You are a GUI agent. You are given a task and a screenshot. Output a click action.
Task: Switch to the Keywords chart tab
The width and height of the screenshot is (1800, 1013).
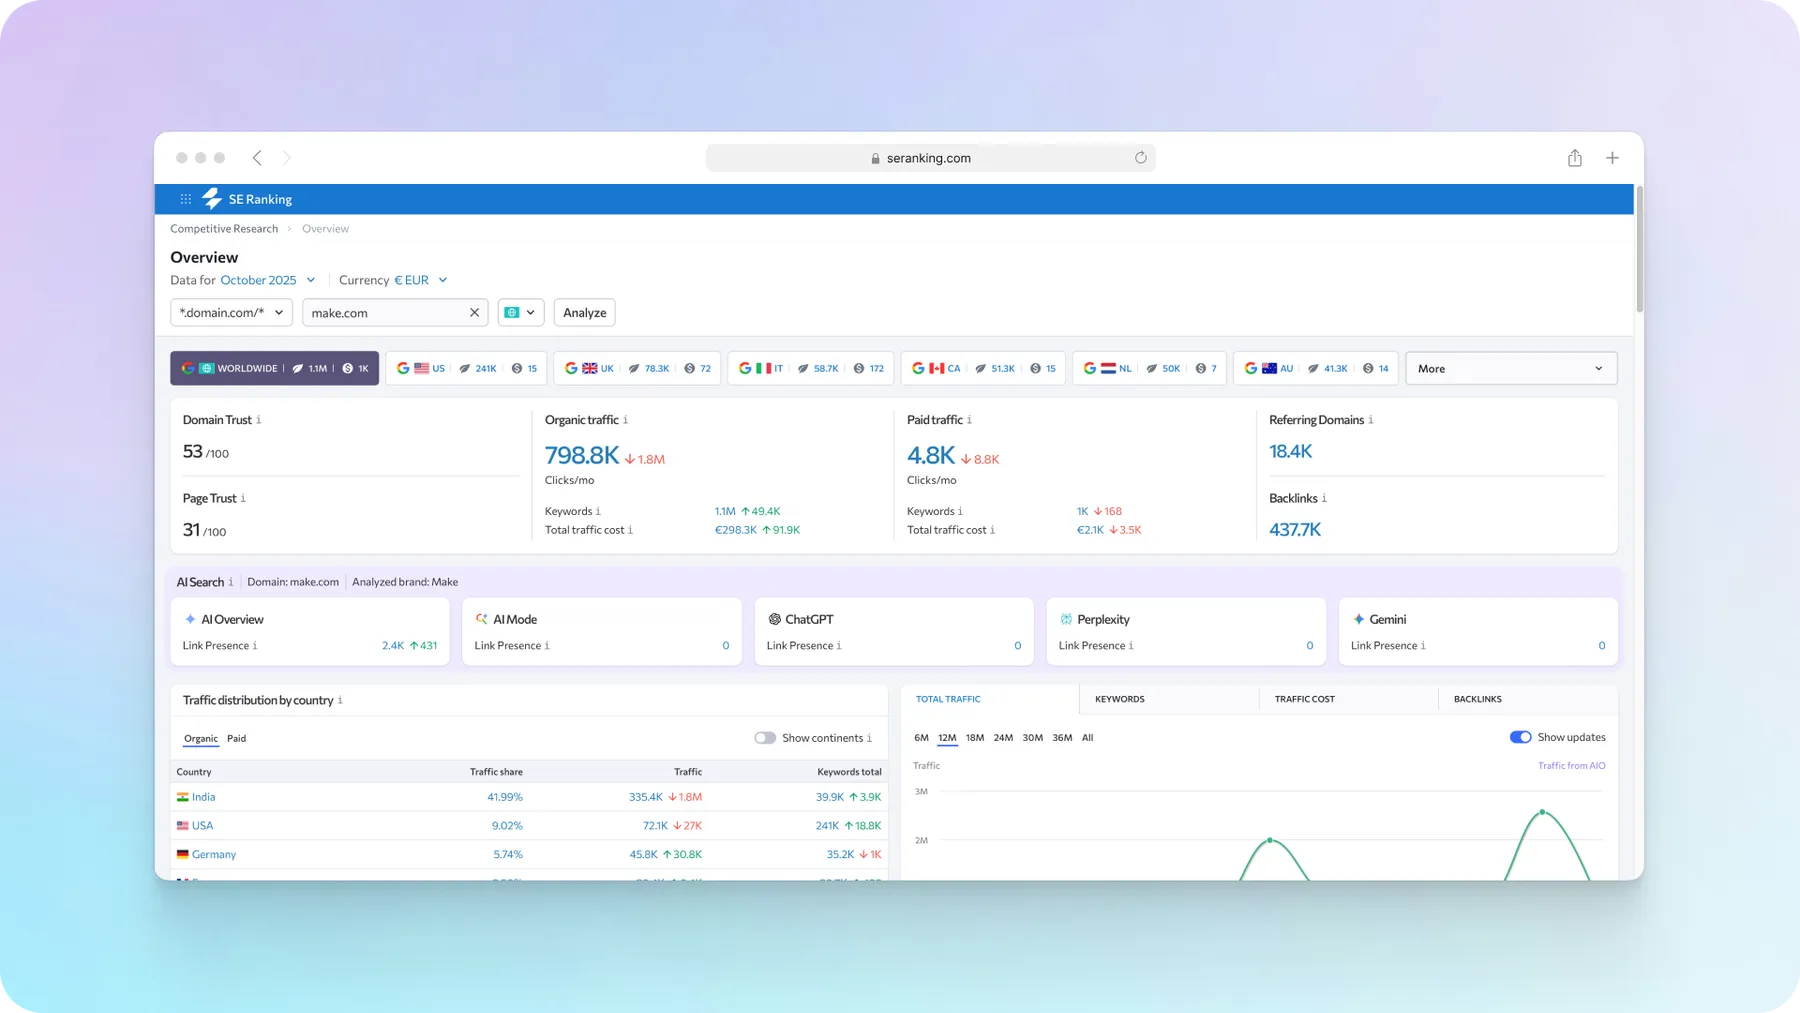(x=1119, y=699)
